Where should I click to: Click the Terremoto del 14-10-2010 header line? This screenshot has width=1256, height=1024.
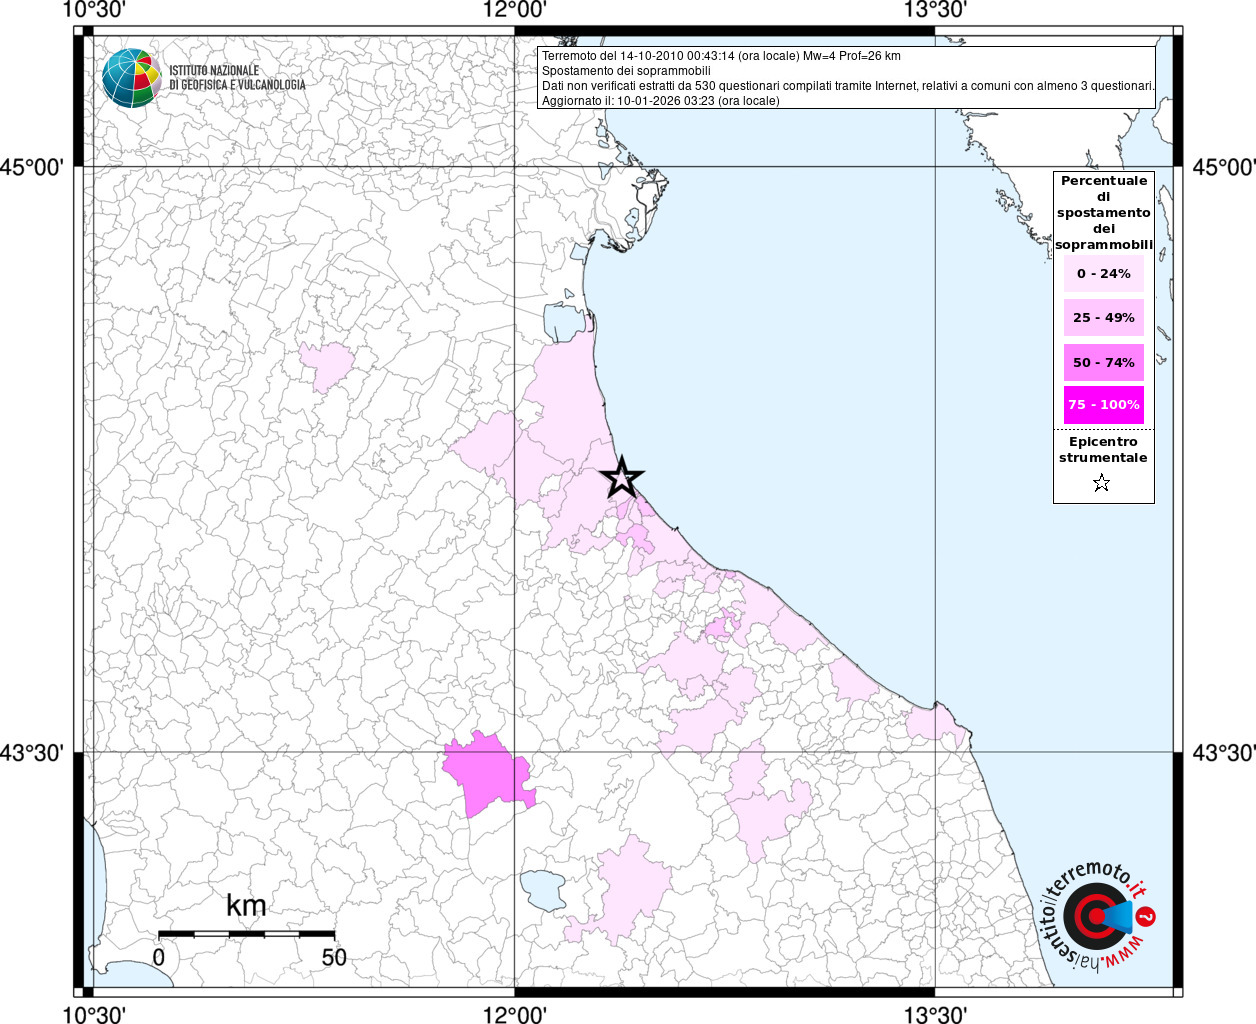point(720,56)
